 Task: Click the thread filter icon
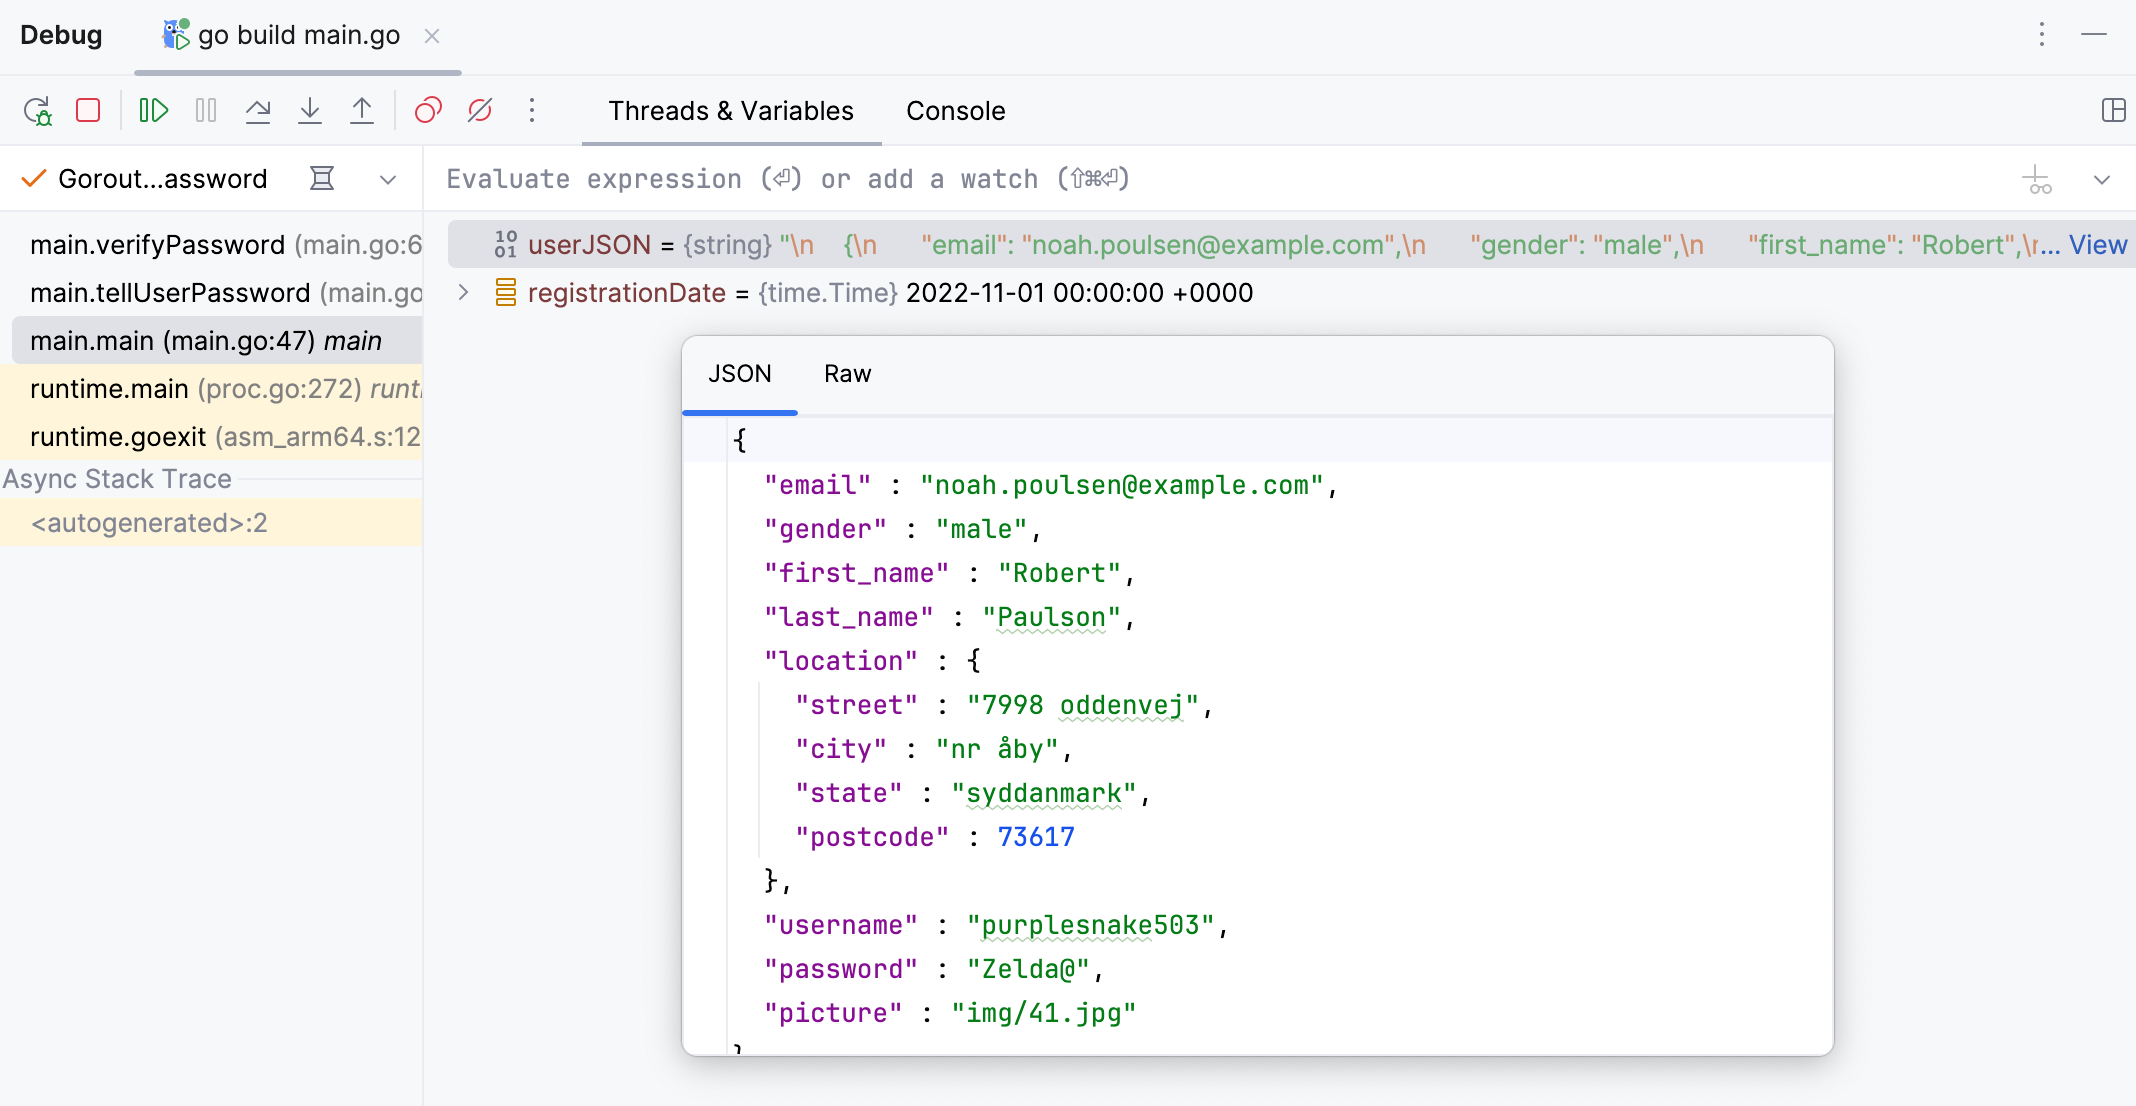tap(322, 179)
